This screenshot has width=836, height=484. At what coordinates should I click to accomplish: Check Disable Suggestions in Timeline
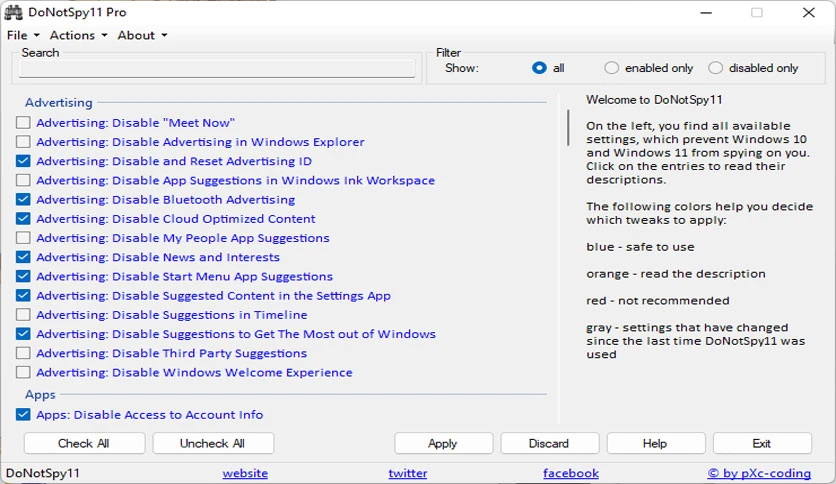23,314
